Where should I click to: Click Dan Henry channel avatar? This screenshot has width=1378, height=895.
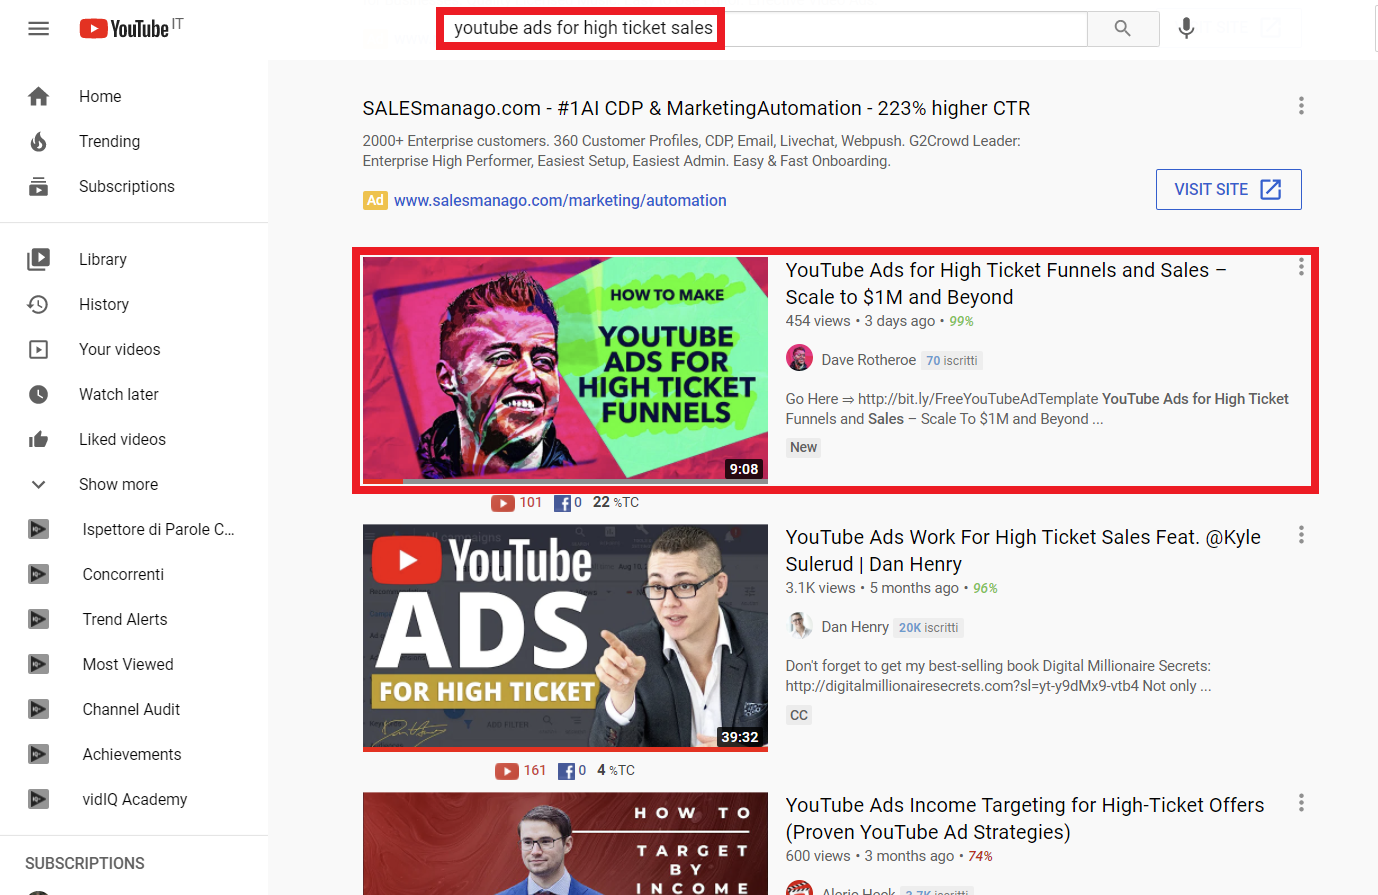(x=799, y=626)
